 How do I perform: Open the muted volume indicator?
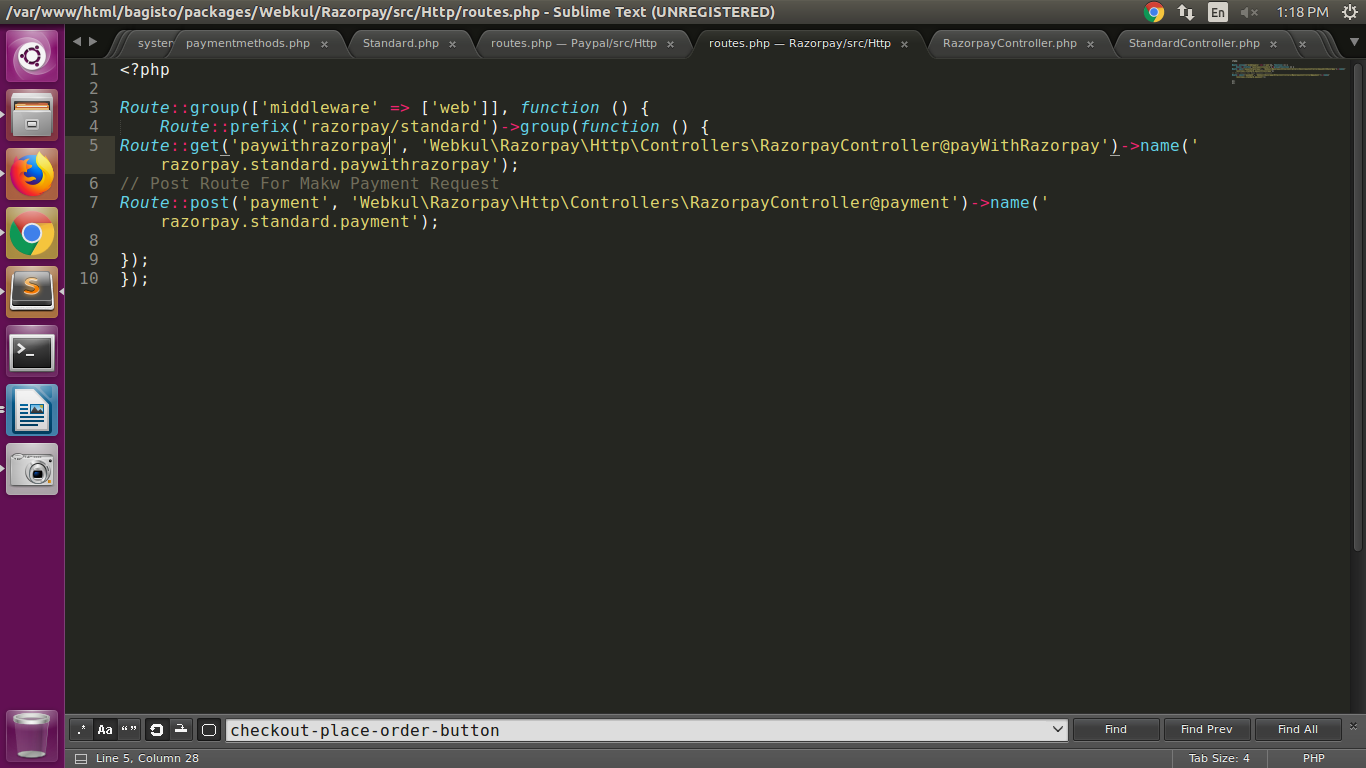(x=1249, y=12)
